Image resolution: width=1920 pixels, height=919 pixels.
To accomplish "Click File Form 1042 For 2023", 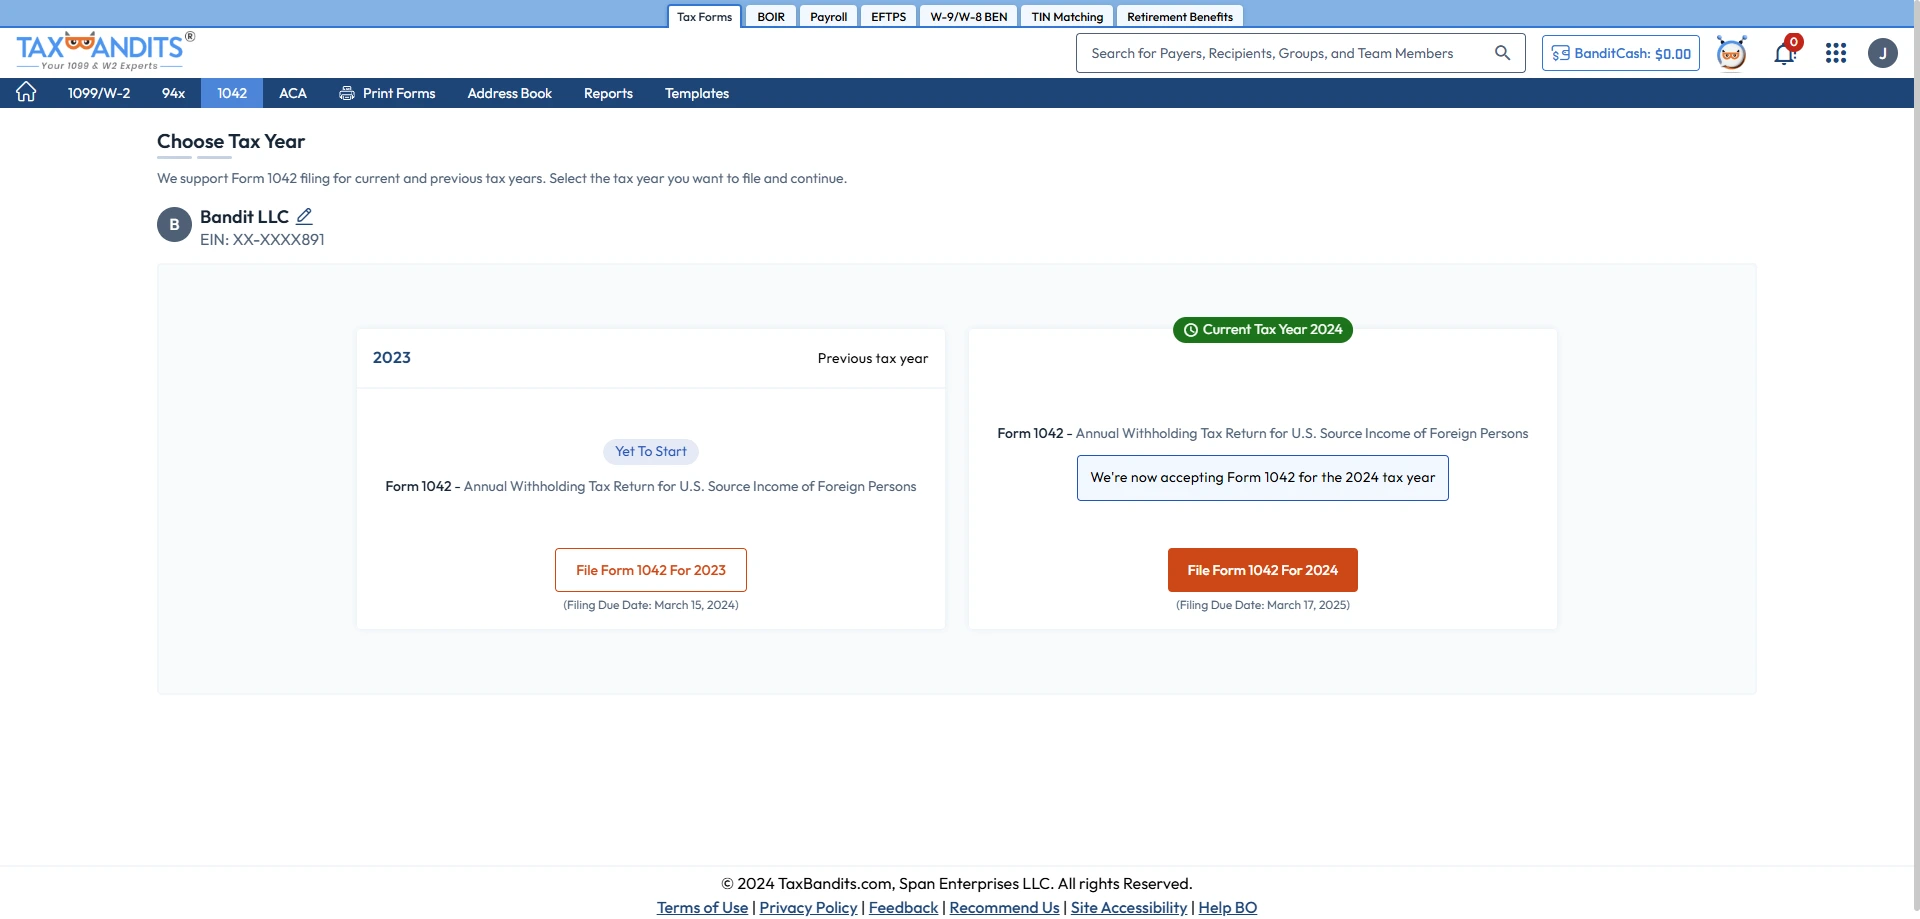I will coord(651,570).
